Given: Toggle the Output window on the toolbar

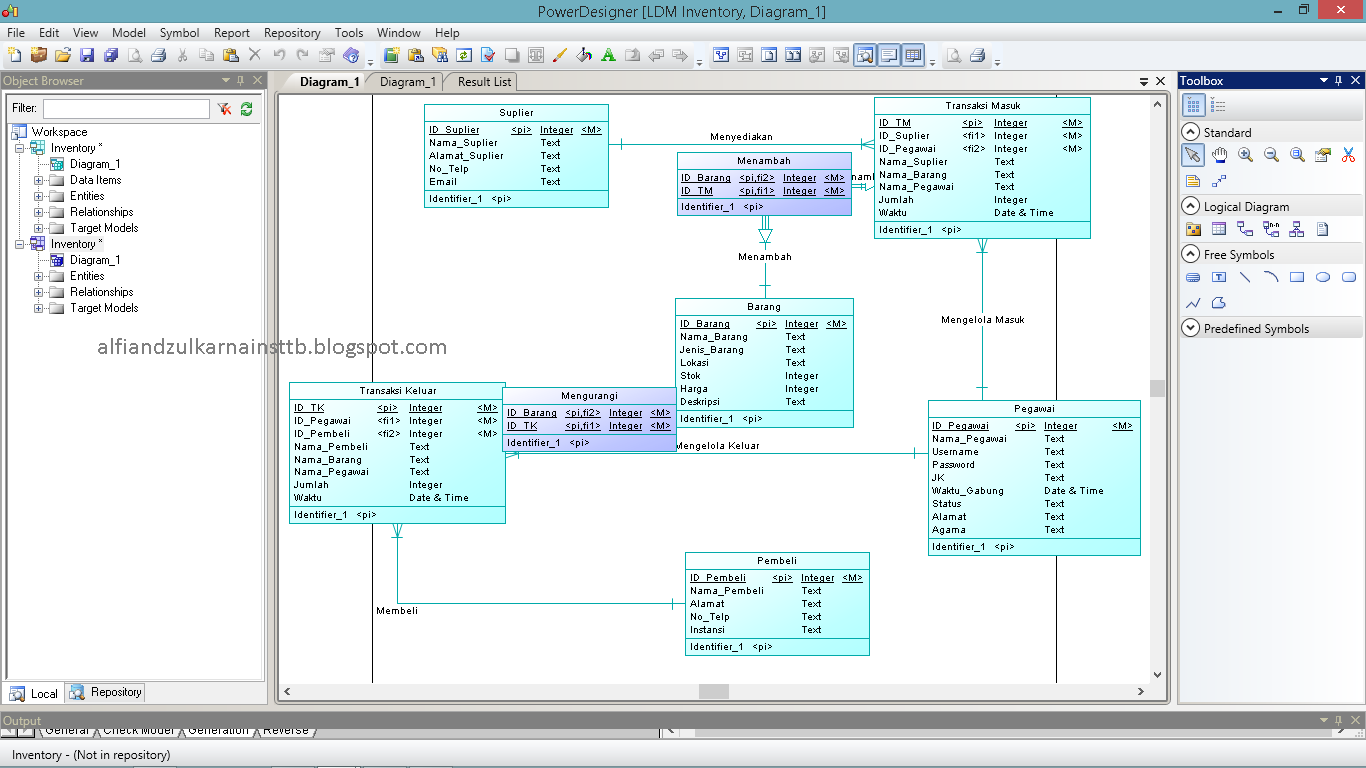Looking at the screenshot, I should [x=890, y=55].
